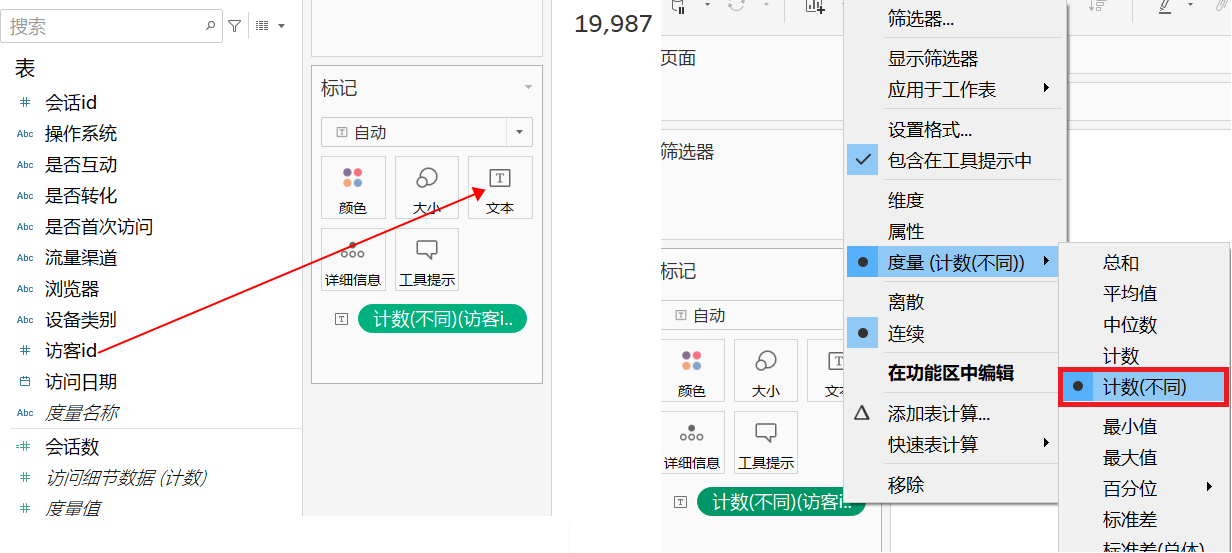This screenshot has width=1232, height=553.
Task: Click the text icon before the pill below the context menu
Action: [681, 502]
